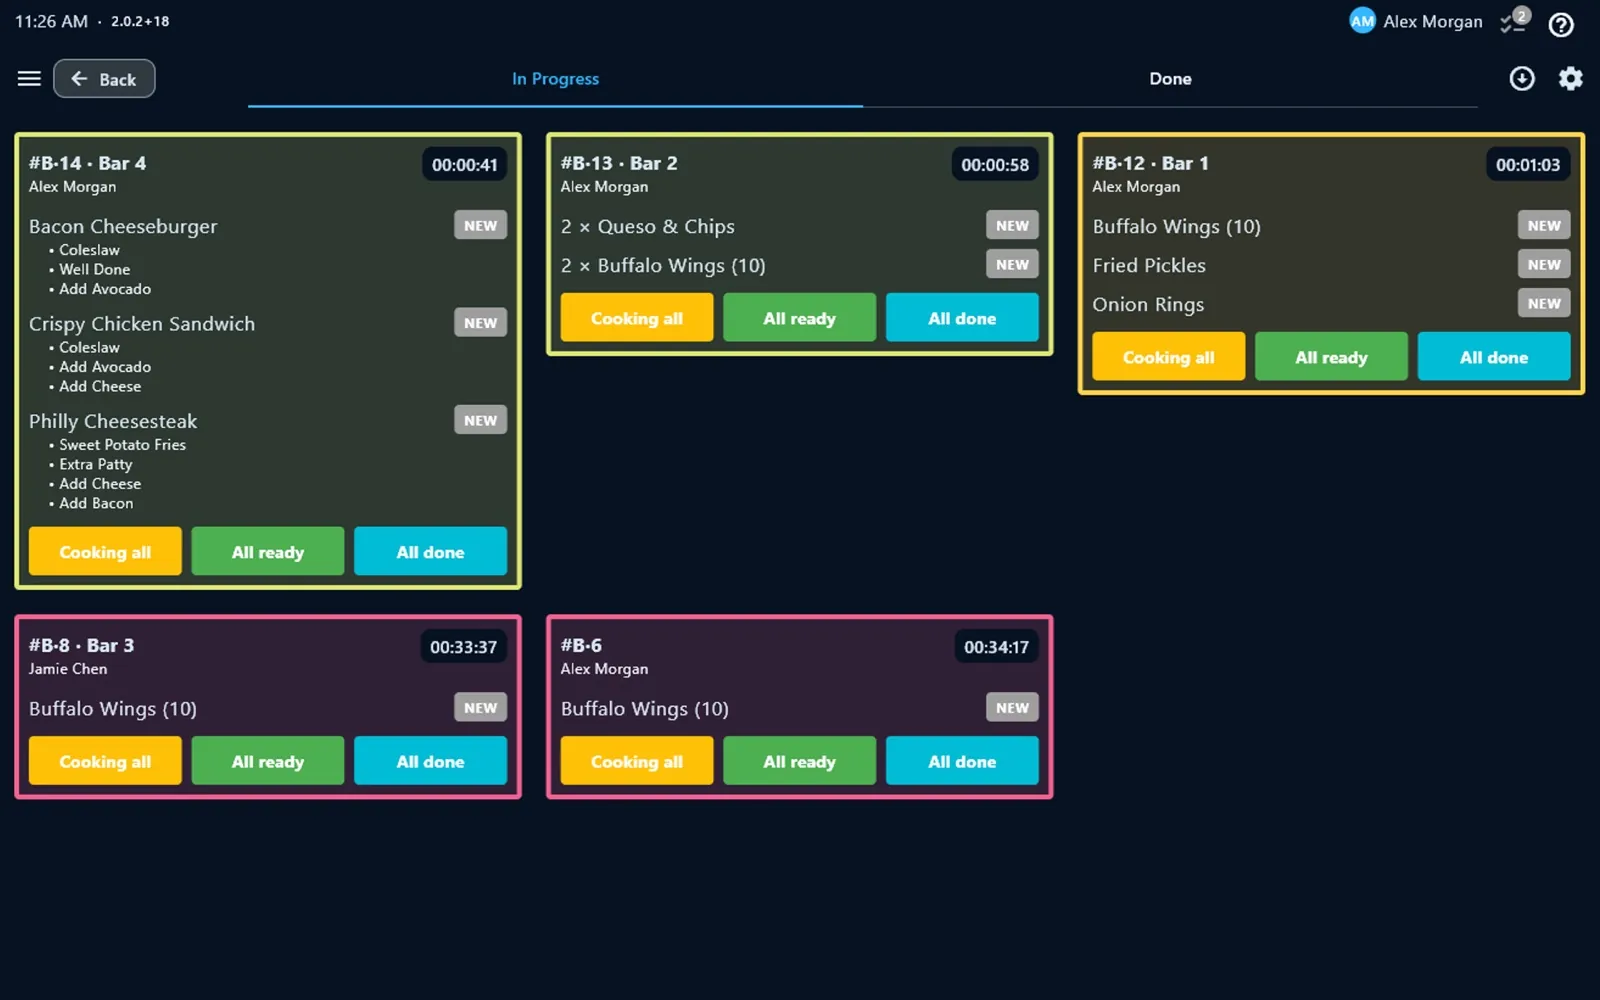The image size is (1600, 1000).
Task: Click the 00:00:41 timer on B-14
Action: [464, 164]
